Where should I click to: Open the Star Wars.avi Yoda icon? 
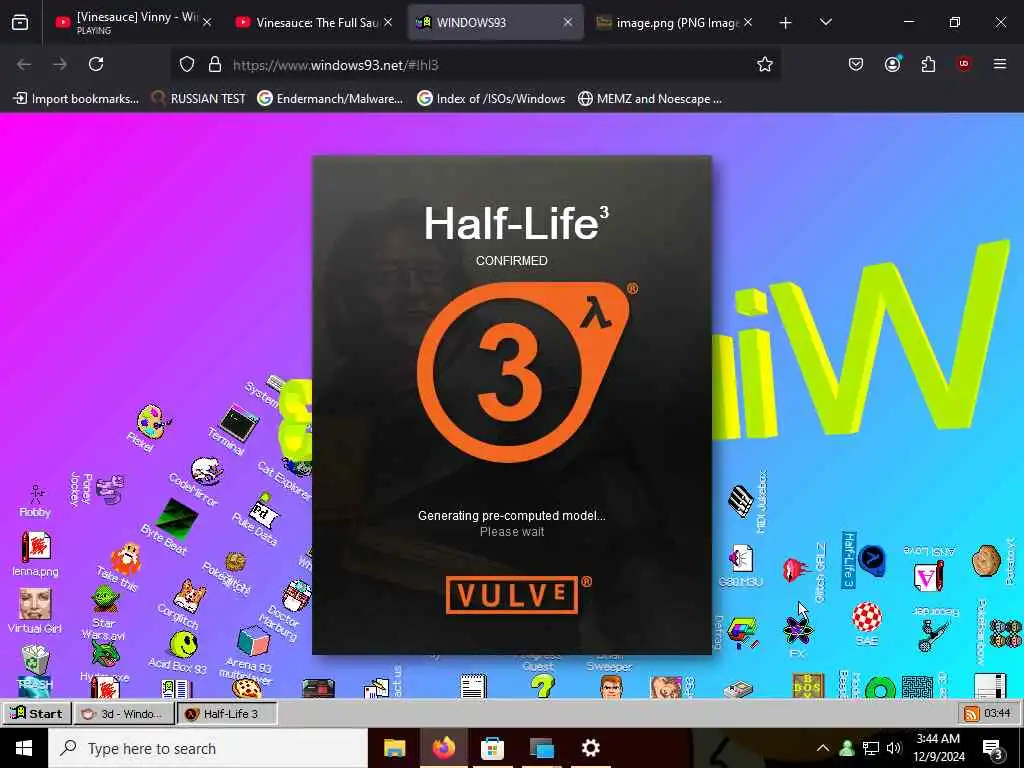pos(104,600)
